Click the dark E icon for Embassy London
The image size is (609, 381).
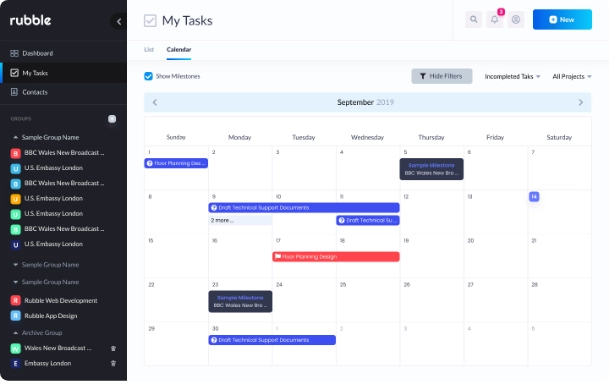[16, 364]
